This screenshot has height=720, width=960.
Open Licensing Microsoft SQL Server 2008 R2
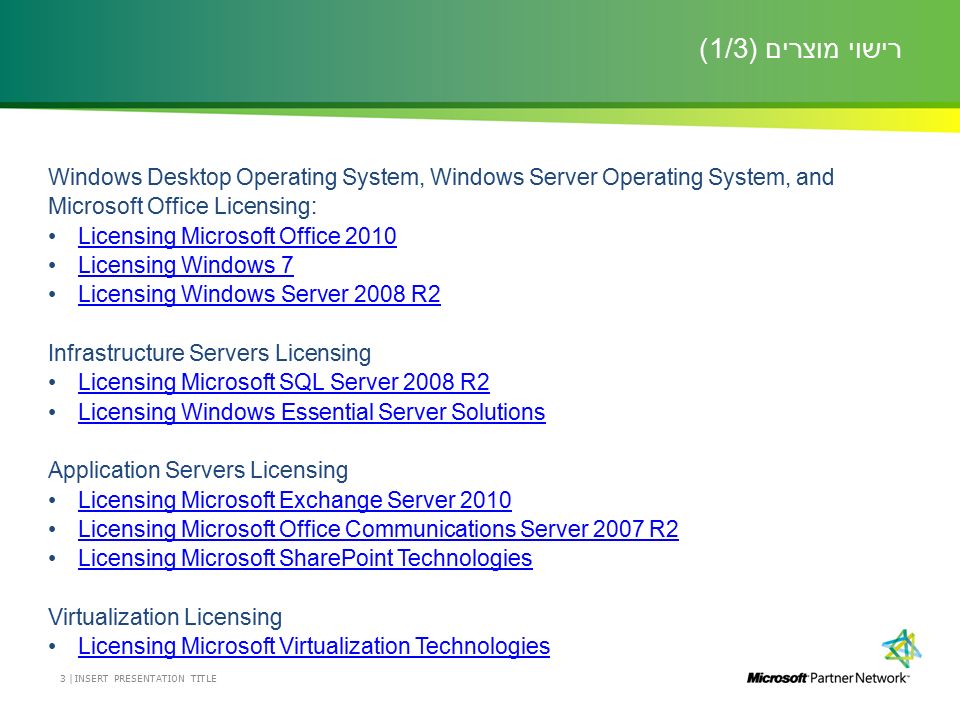(283, 383)
